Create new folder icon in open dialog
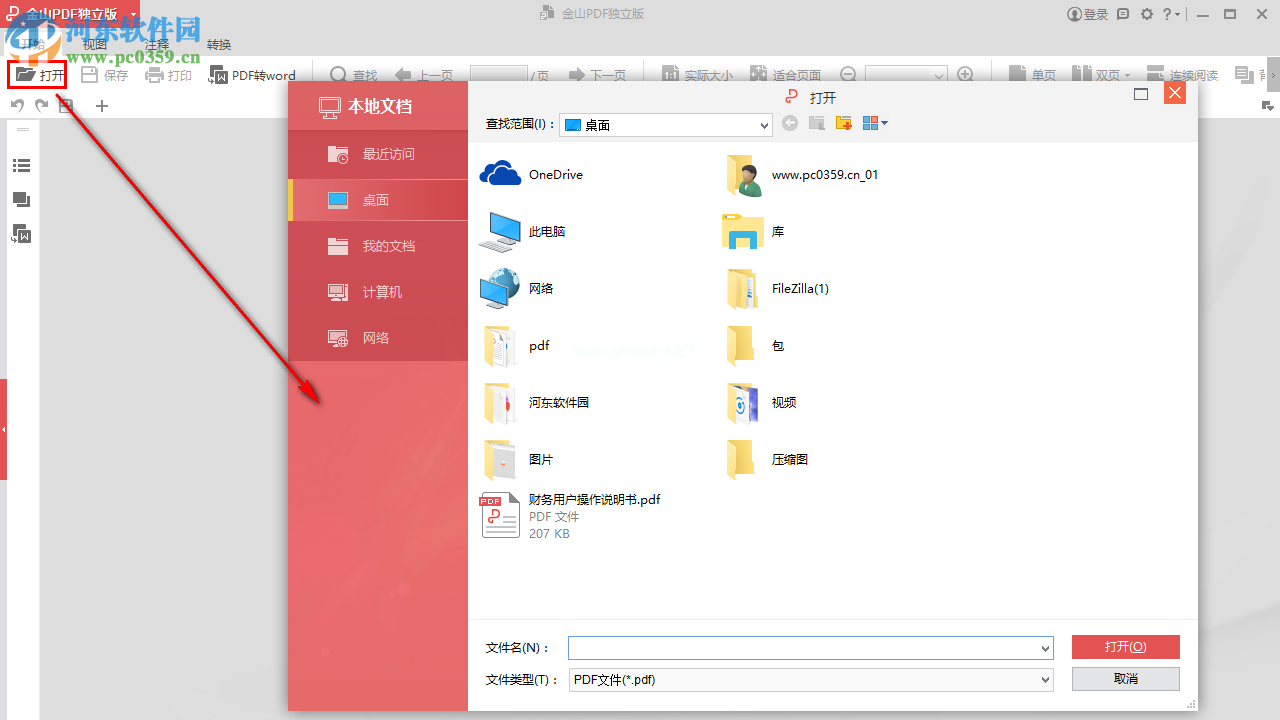 [844, 123]
